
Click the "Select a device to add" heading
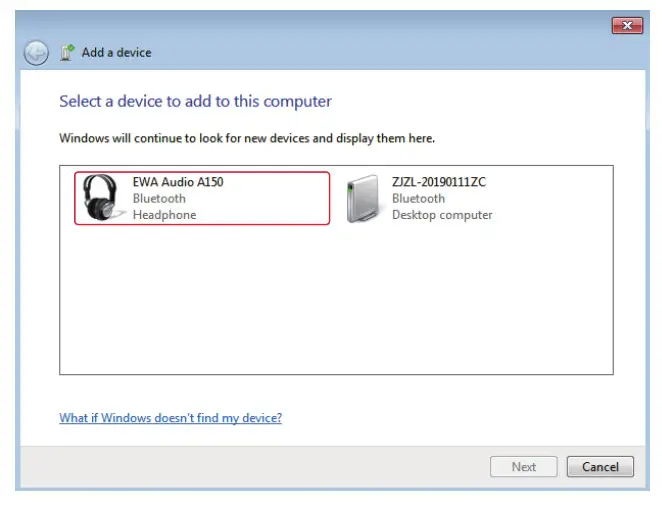[x=195, y=101]
